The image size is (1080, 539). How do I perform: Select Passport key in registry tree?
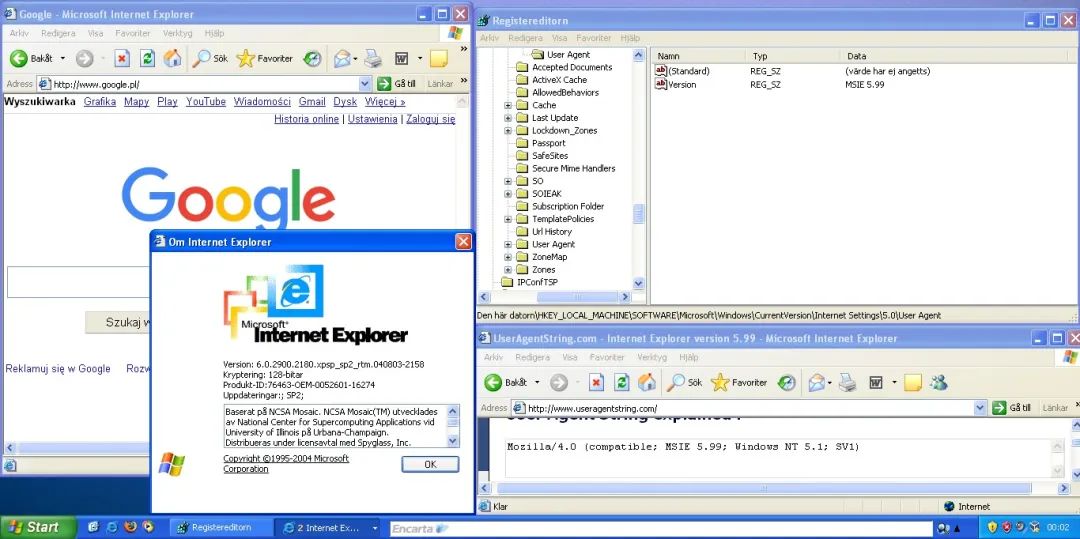pyautogui.click(x=548, y=143)
